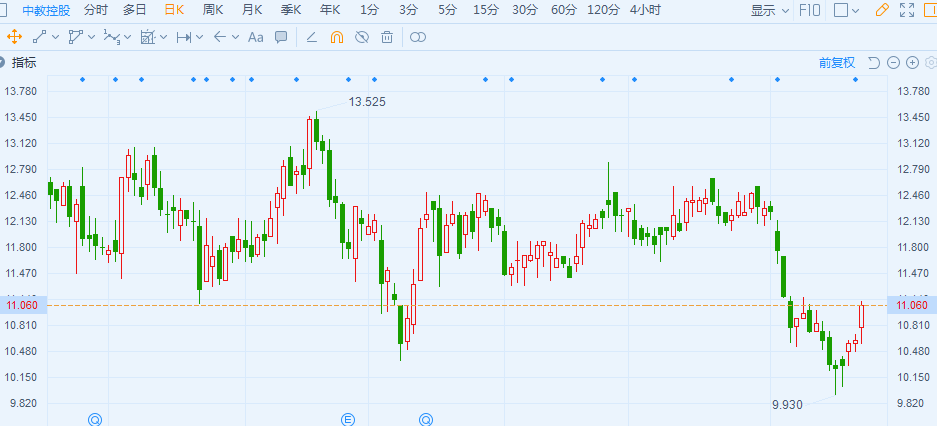Open the polygon tool dropdown arrow

(91, 38)
